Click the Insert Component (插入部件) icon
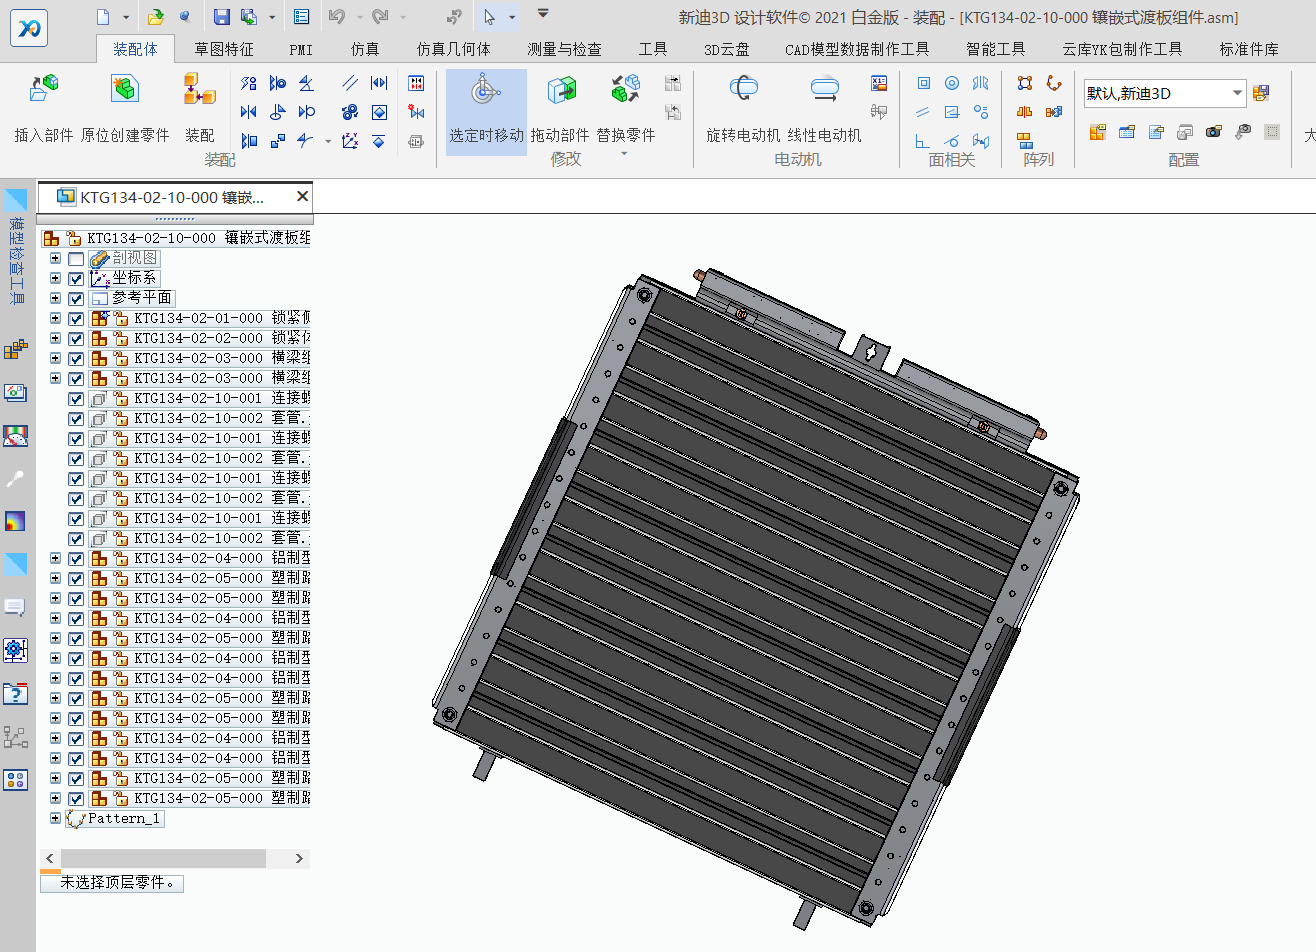Screen dimensions: 1316x952 pos(44,89)
